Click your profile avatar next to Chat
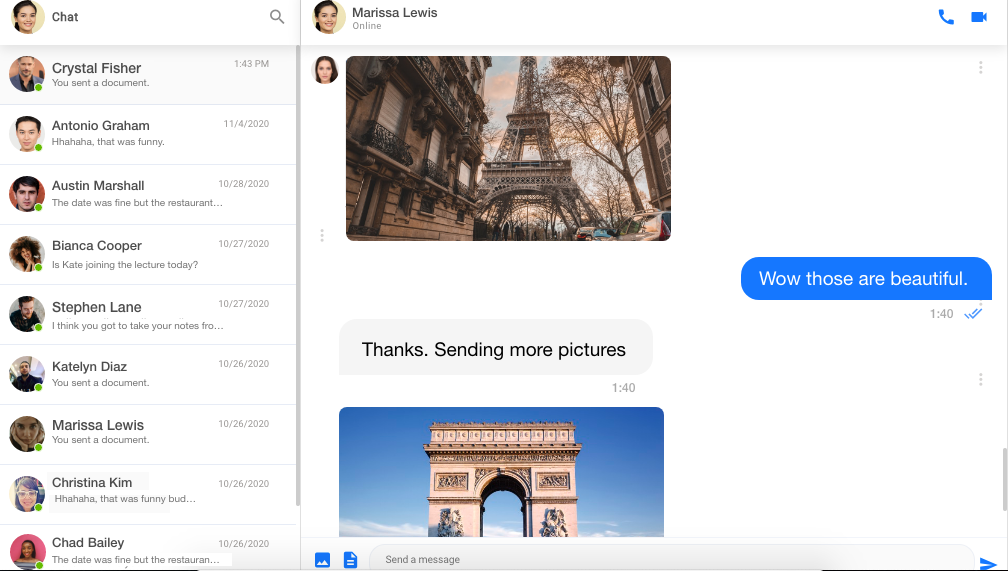This screenshot has width=1008, height=571. coord(27,17)
